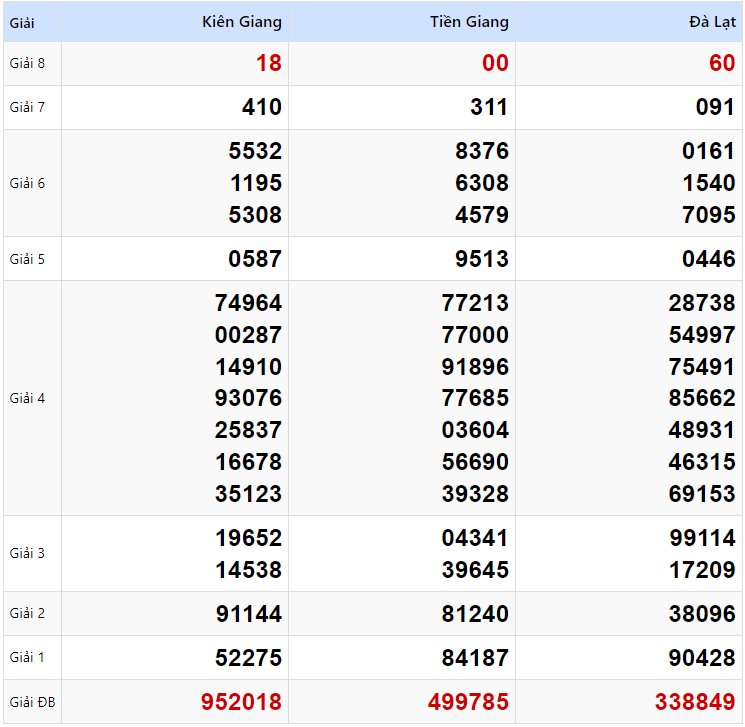Select the Giải 8 row label
This screenshot has height=727, width=745.
tap(27, 64)
